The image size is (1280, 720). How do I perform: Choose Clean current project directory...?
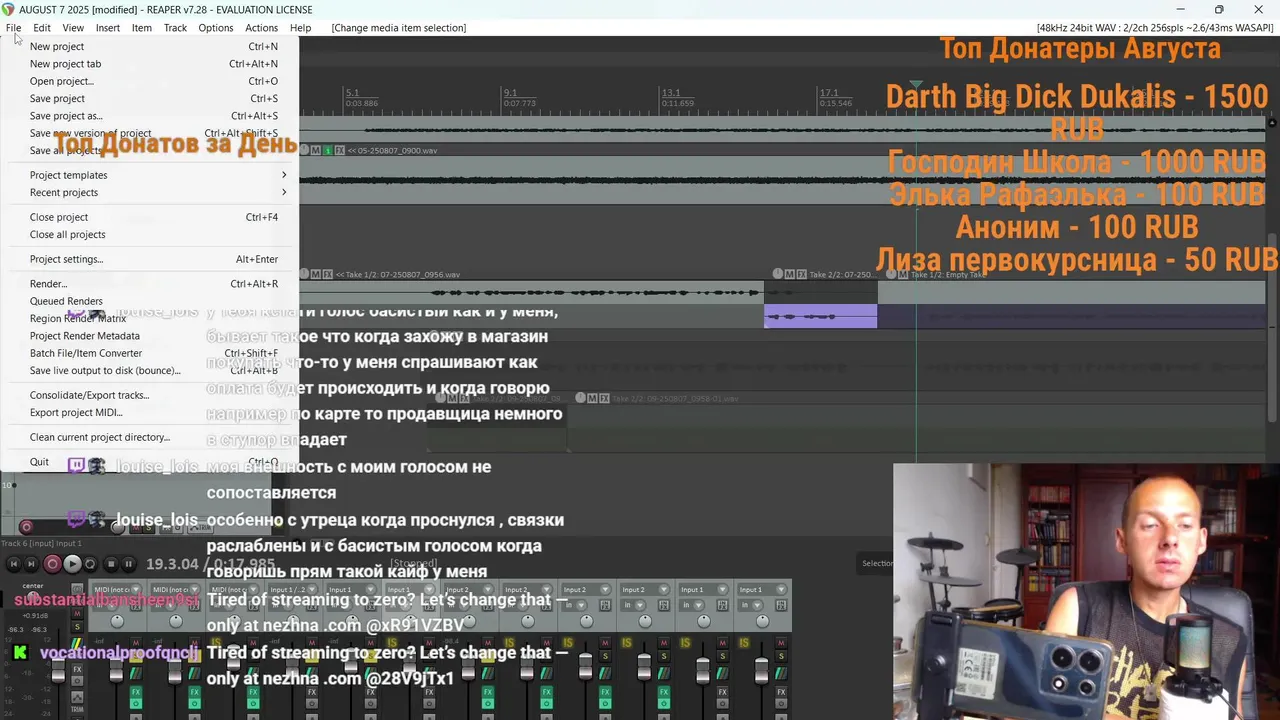[100, 437]
